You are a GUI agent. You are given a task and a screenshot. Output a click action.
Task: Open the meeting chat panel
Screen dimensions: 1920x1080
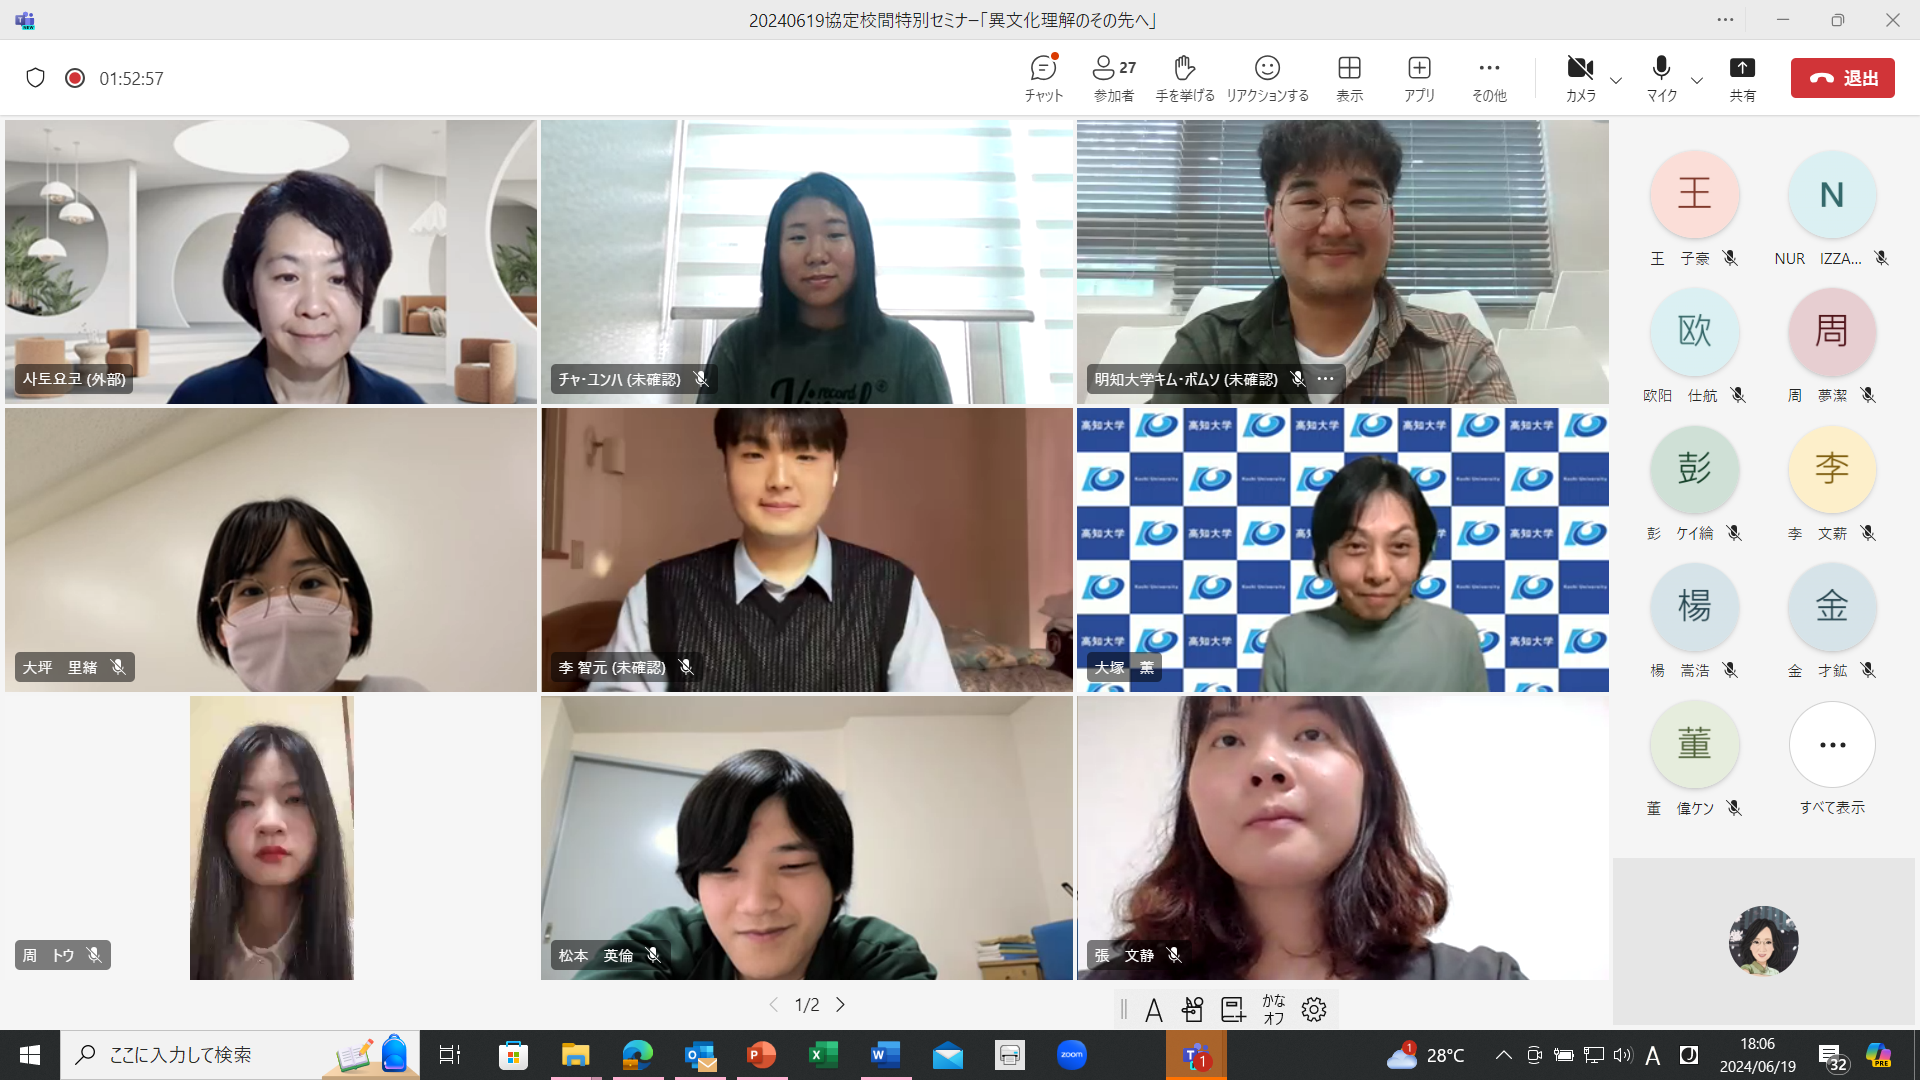1042,78
